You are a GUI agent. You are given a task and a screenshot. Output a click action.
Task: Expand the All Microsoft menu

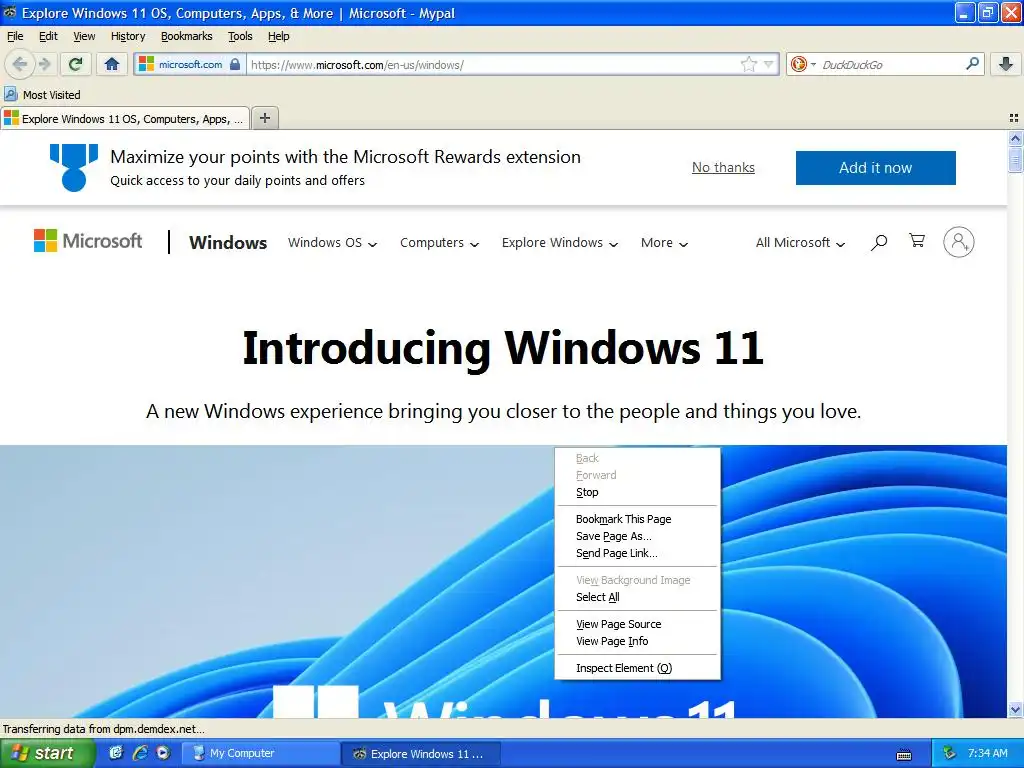coord(800,242)
